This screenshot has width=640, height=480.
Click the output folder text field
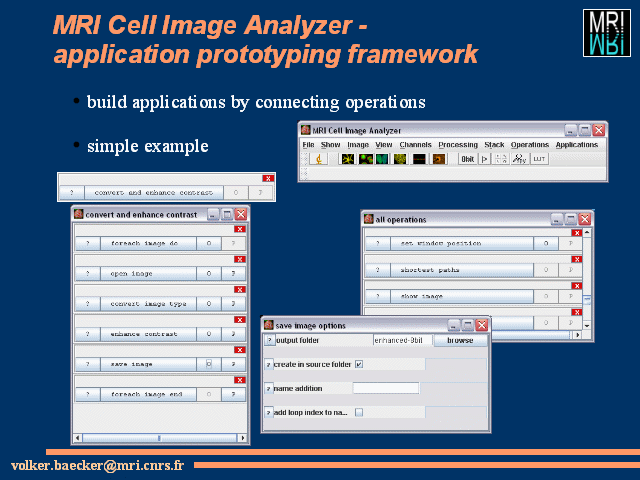click(x=402, y=340)
